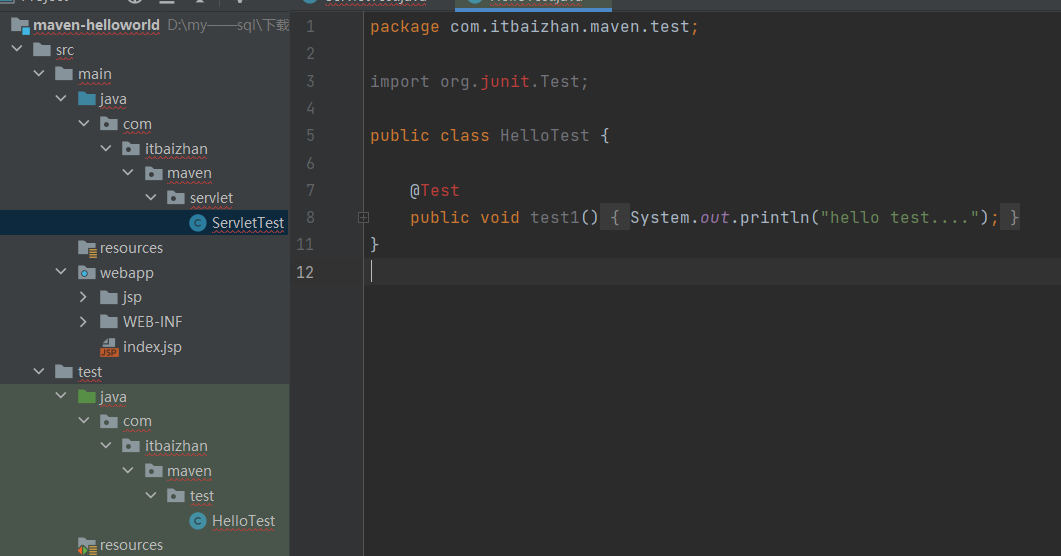
Task: Click the resources folder icon below ServletTest
Action: pos(87,248)
